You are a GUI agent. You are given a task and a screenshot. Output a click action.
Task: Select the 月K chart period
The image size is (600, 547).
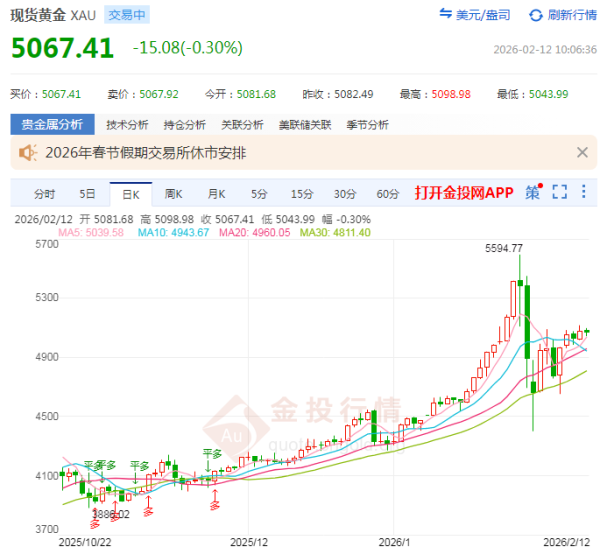tap(216, 194)
